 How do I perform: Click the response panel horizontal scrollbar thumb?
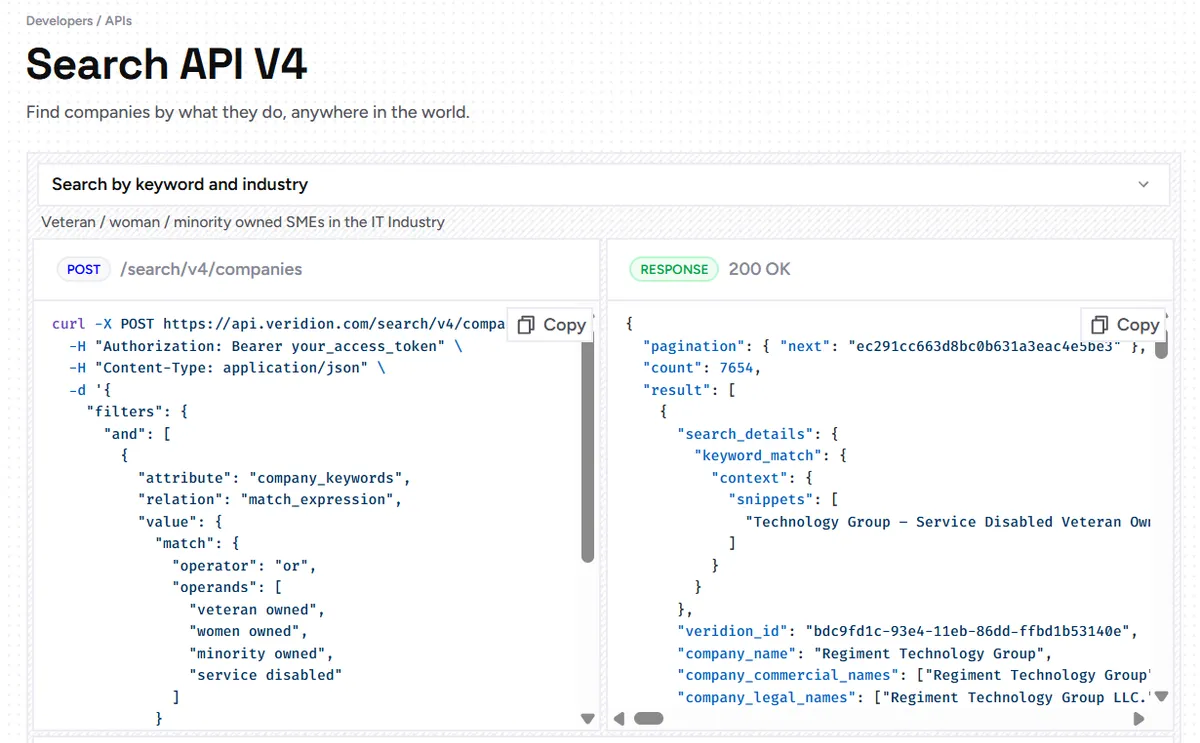649,718
